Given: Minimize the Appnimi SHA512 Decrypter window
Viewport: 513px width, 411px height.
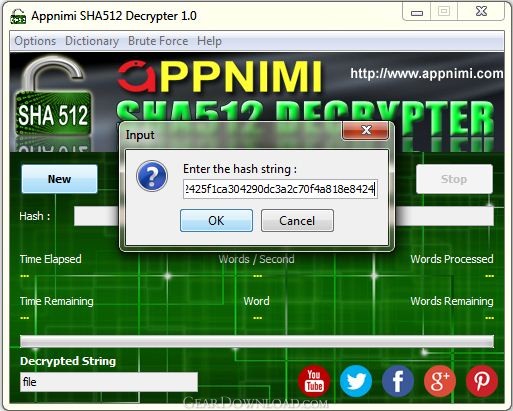Looking at the screenshot, I should point(417,12).
